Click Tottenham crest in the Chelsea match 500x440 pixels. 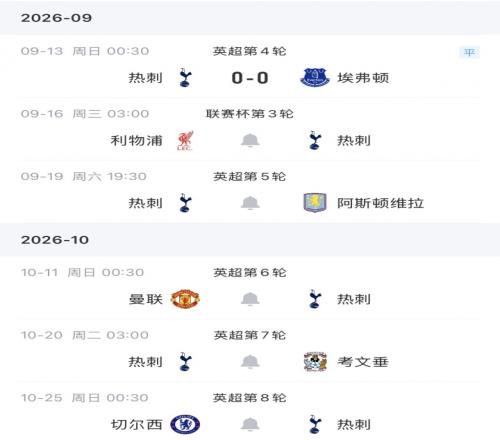[x=315, y=424]
